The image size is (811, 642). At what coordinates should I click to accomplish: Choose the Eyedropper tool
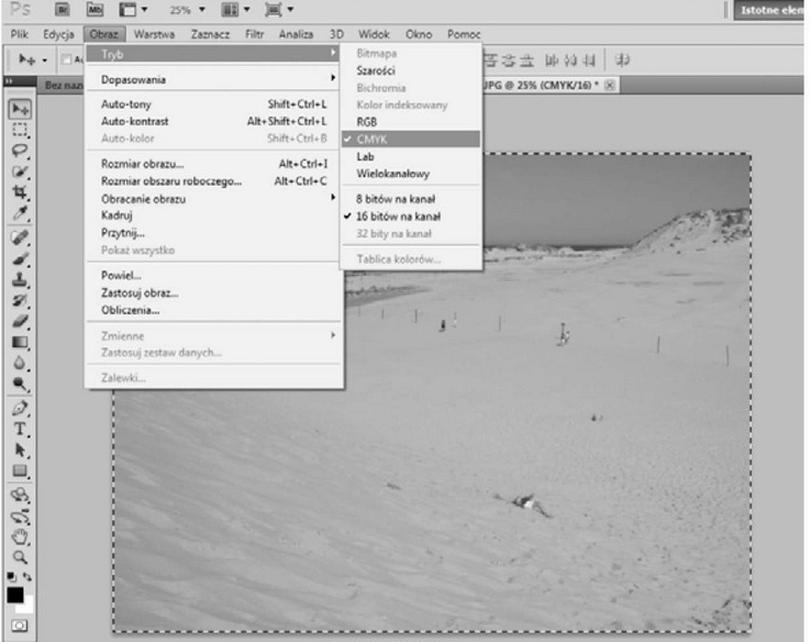tap(19, 213)
